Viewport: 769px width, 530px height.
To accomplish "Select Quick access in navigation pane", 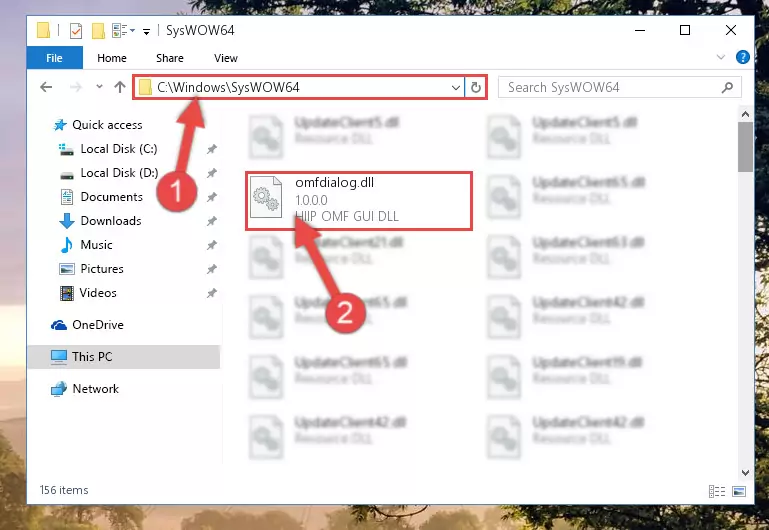I will (x=107, y=125).
